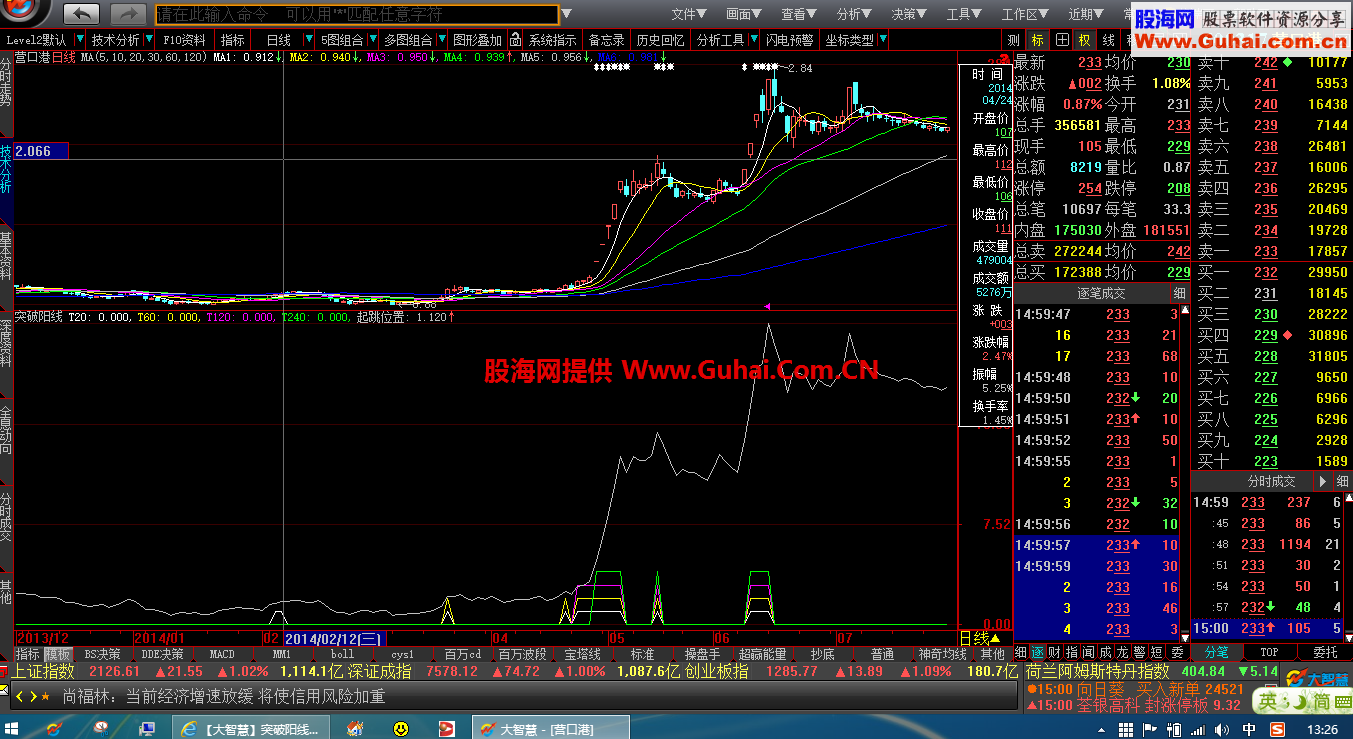Click the back navigation arrow icon
1353x739 pixels.
[x=80, y=15]
